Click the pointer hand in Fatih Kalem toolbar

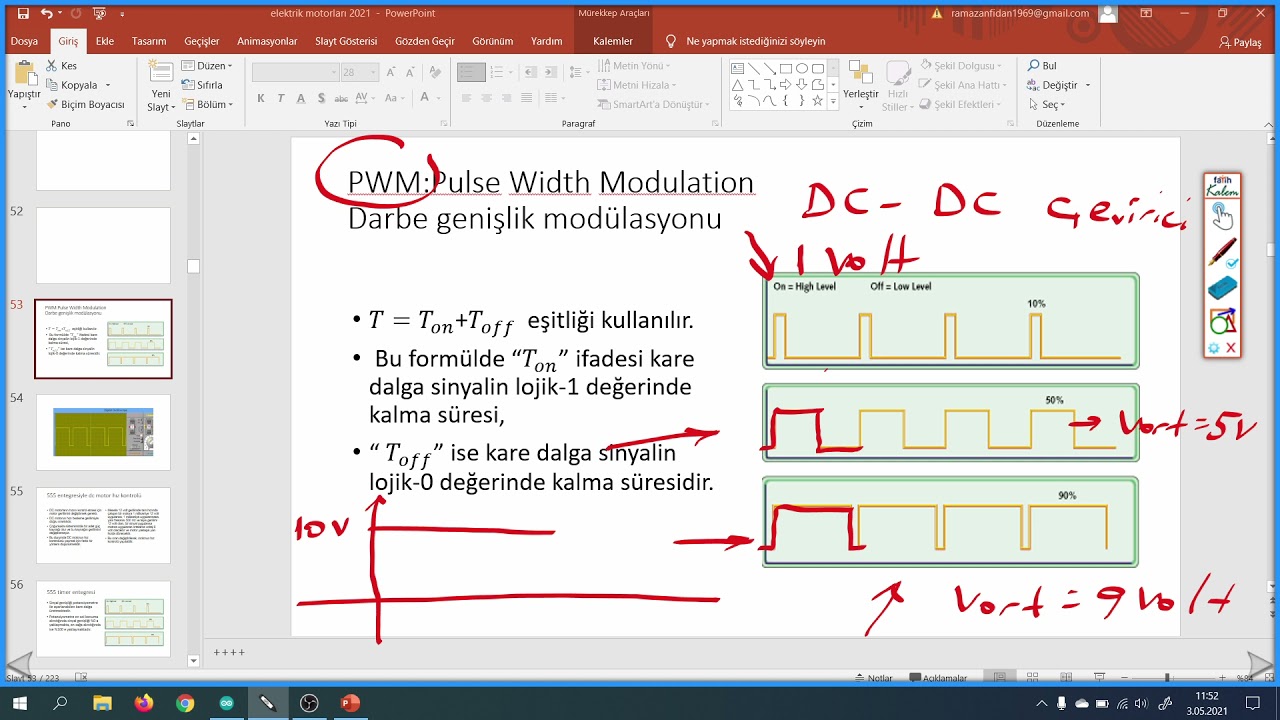pos(1222,215)
